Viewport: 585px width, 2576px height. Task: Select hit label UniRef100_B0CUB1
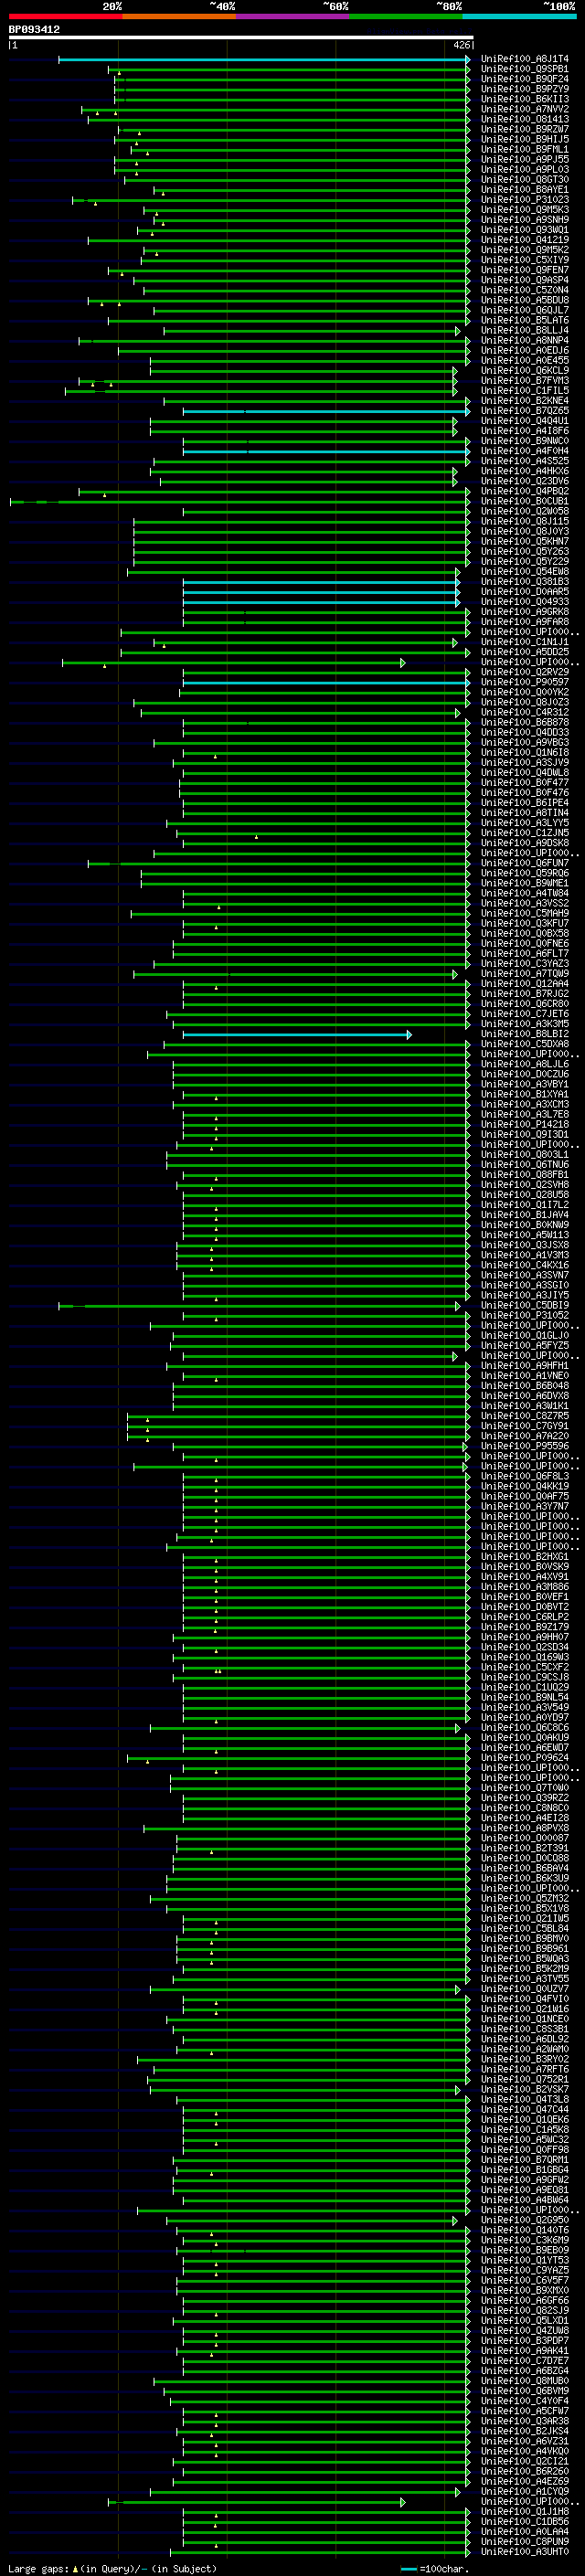pos(524,501)
